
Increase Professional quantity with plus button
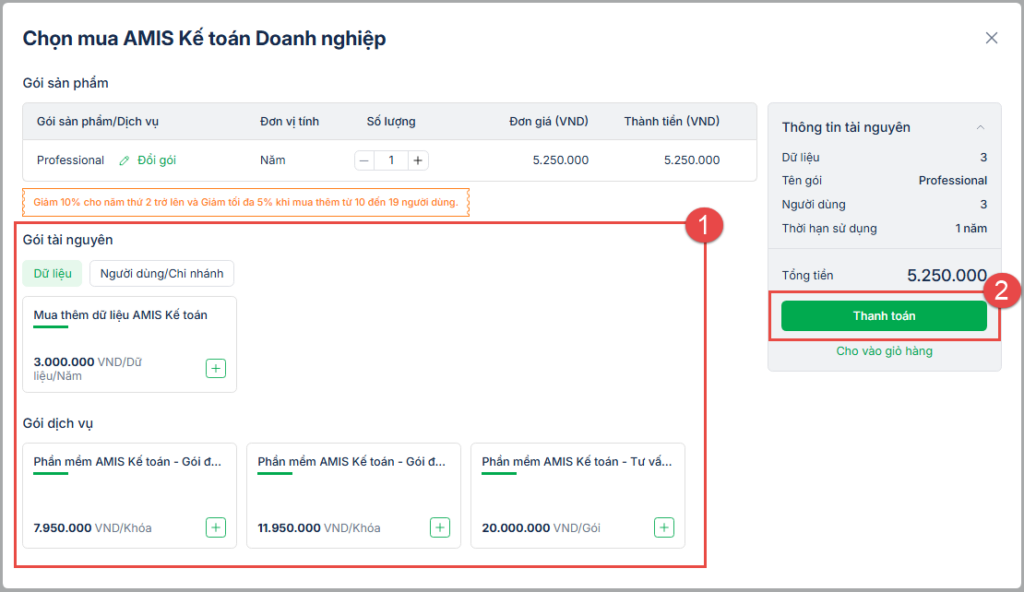pos(418,160)
